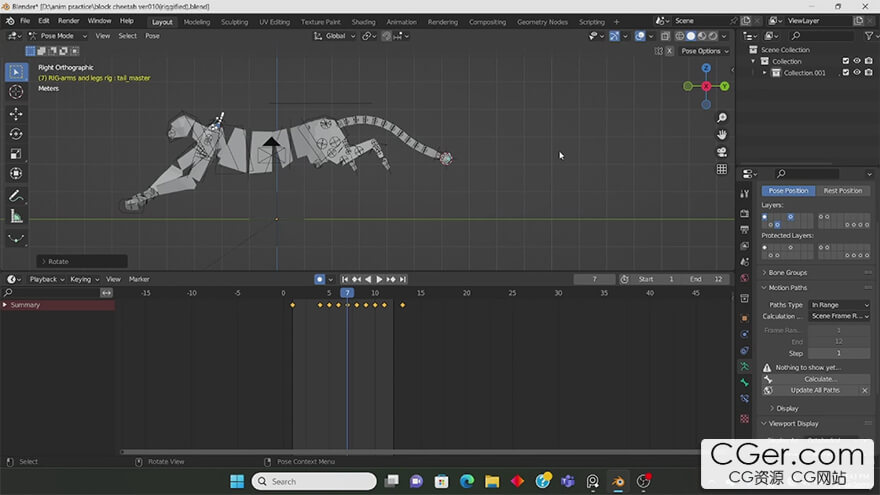Toggle visibility eye for Collection
The image size is (880, 495).
857,61
